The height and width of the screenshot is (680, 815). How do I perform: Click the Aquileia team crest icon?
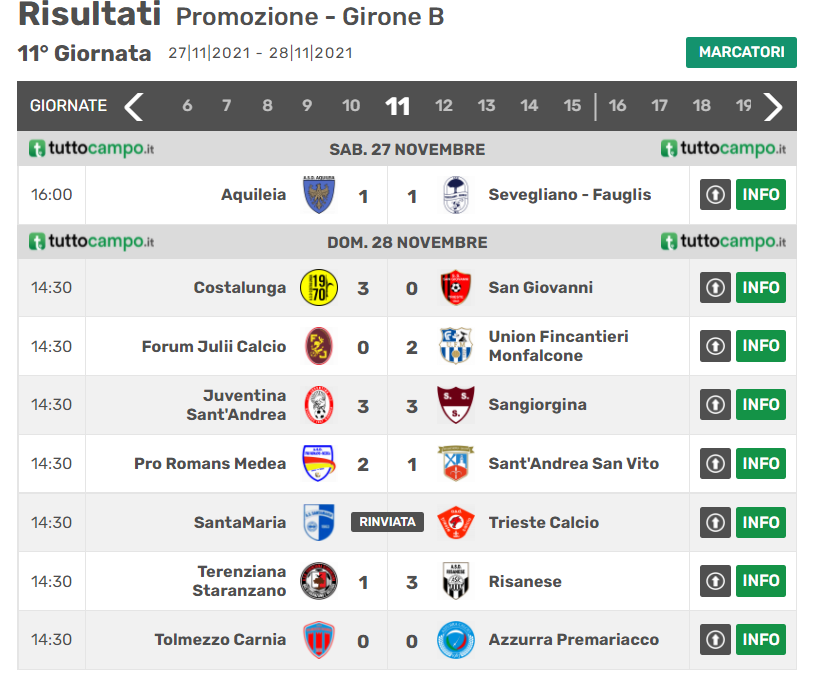(318, 195)
